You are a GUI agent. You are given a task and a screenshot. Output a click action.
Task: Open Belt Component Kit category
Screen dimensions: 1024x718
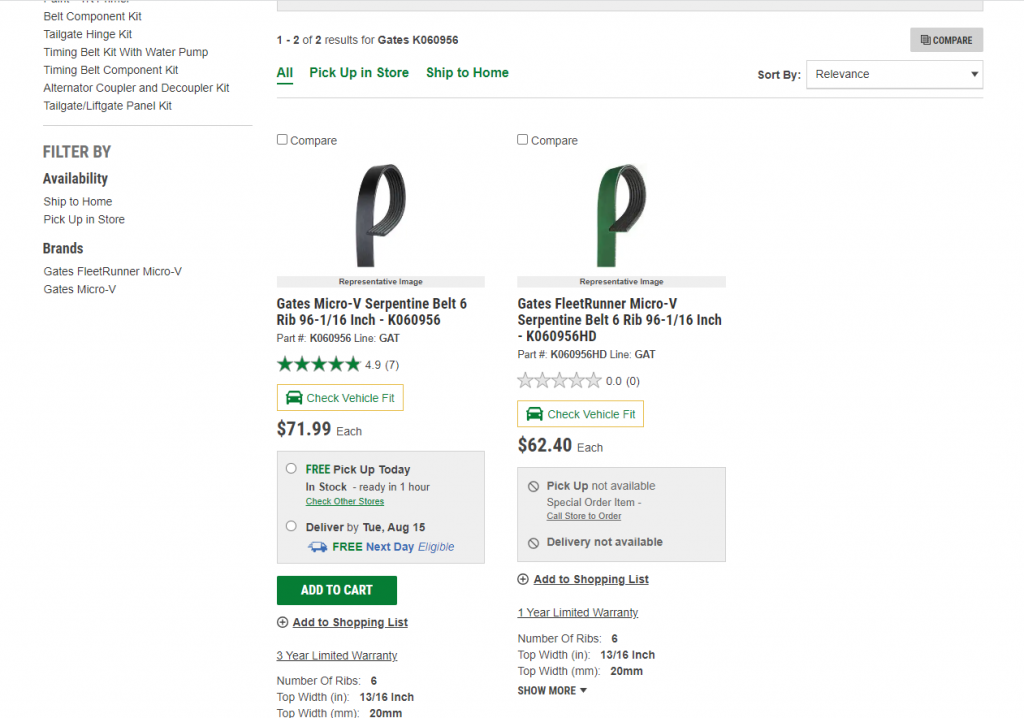pyautogui.click(x=93, y=16)
